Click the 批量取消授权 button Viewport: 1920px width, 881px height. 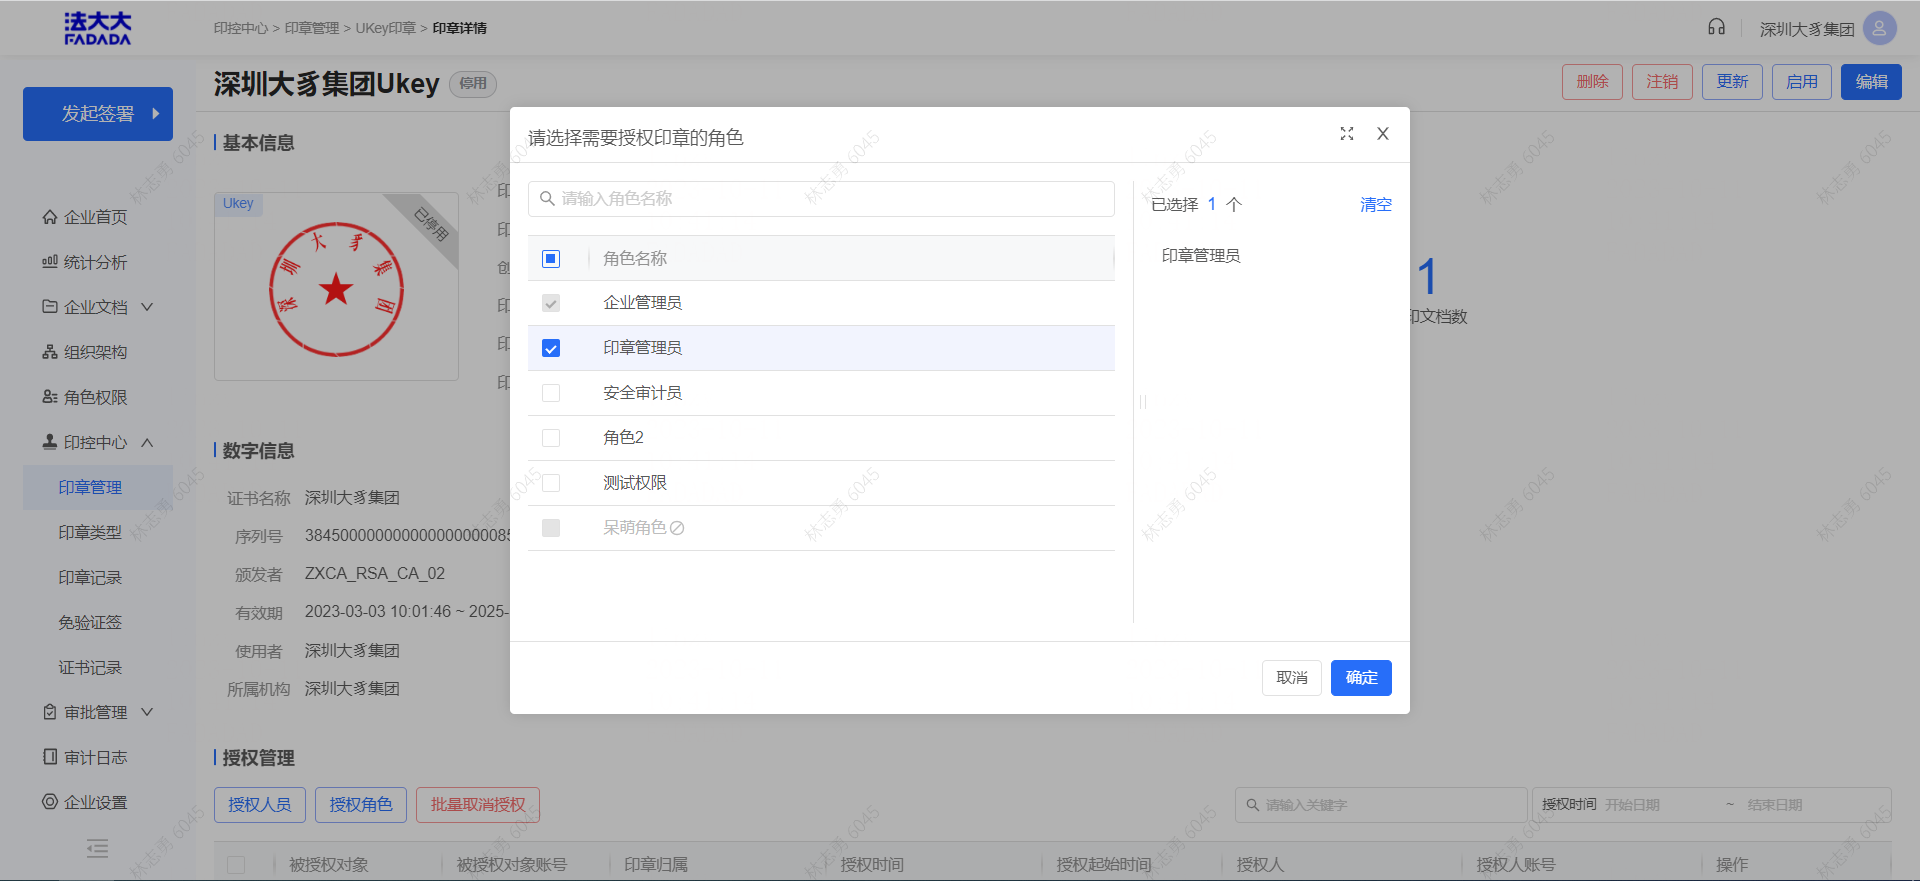(x=478, y=805)
